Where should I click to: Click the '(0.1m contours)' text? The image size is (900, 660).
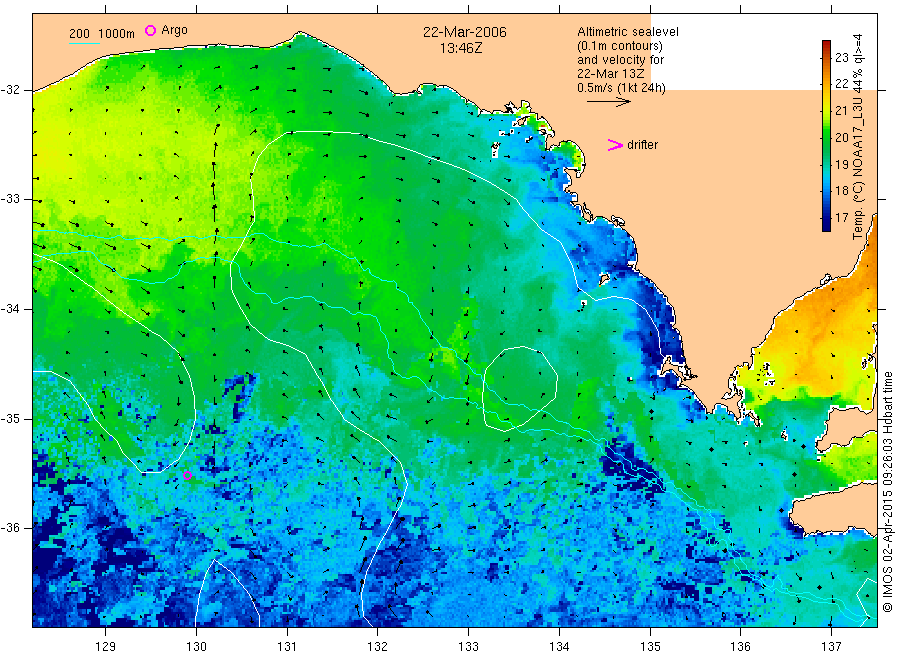pyautogui.click(x=620, y=46)
